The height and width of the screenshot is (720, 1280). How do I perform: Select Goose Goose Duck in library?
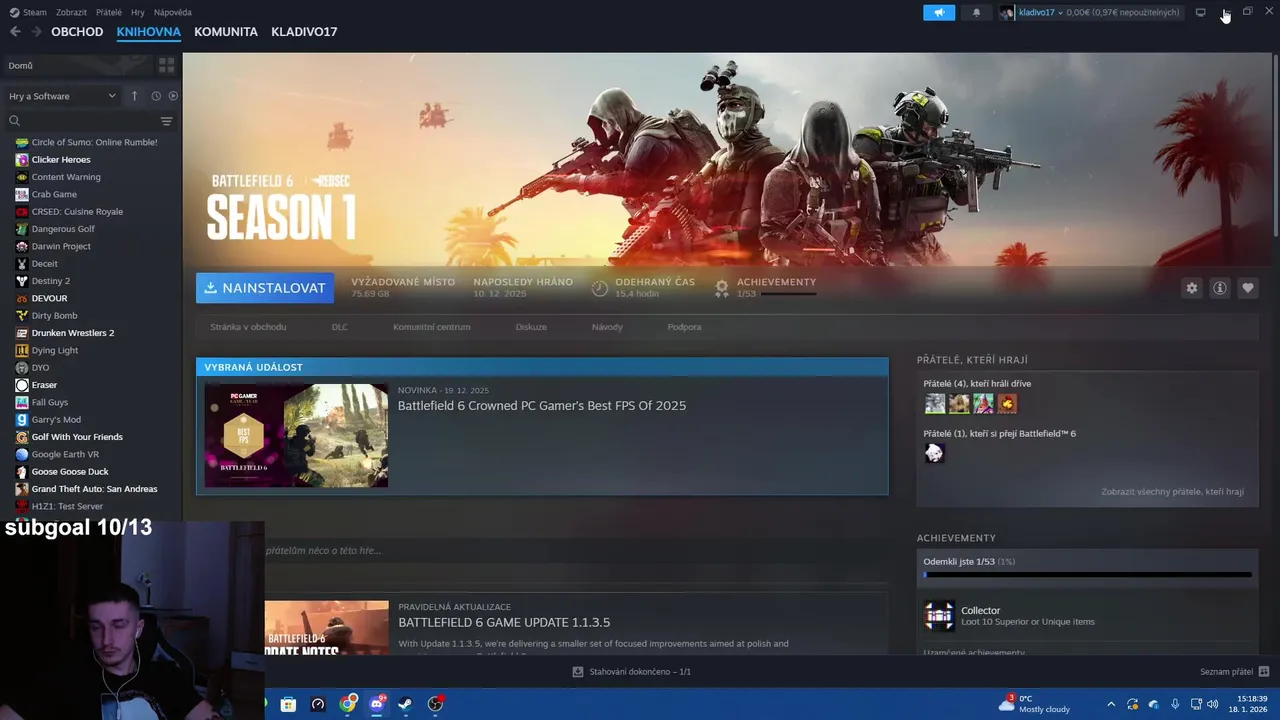70,472
